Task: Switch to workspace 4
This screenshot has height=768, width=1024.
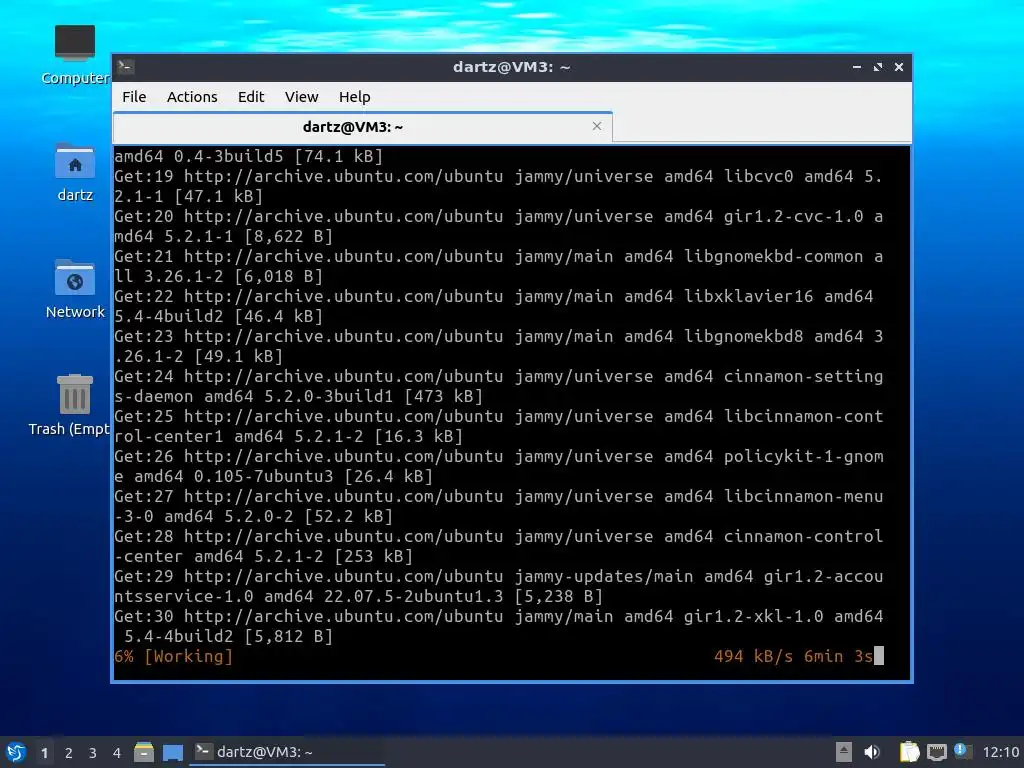Action: point(117,753)
